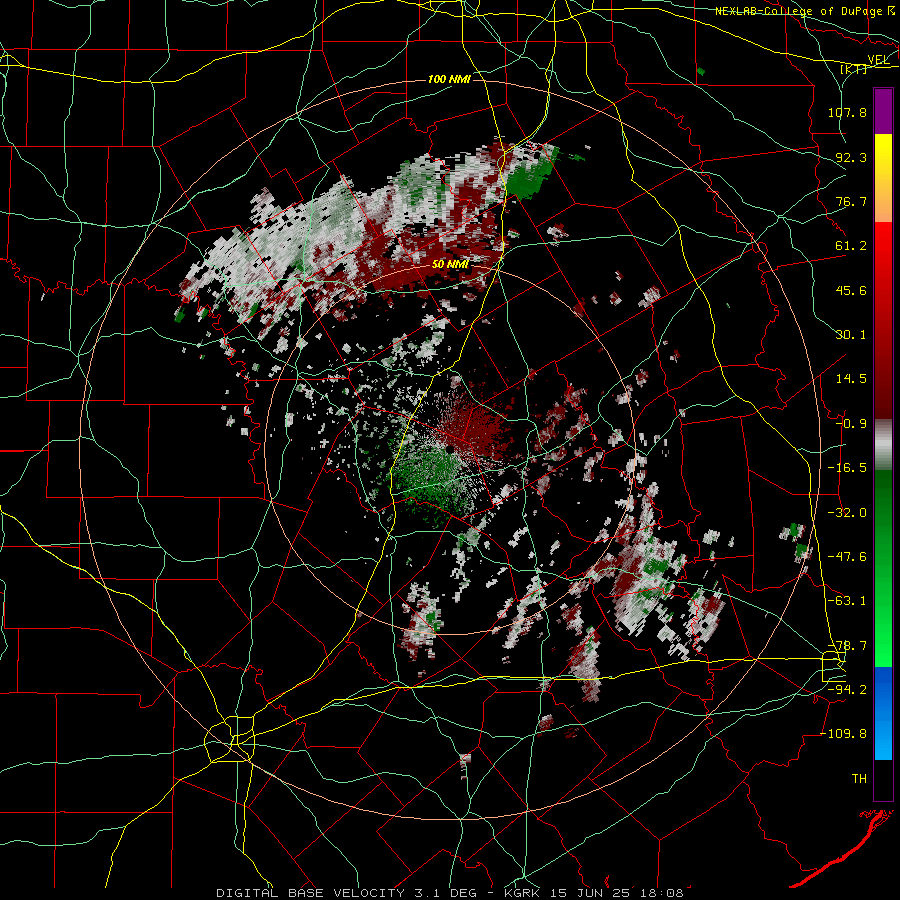Click the -78.7 velocity scale value

[847, 646]
